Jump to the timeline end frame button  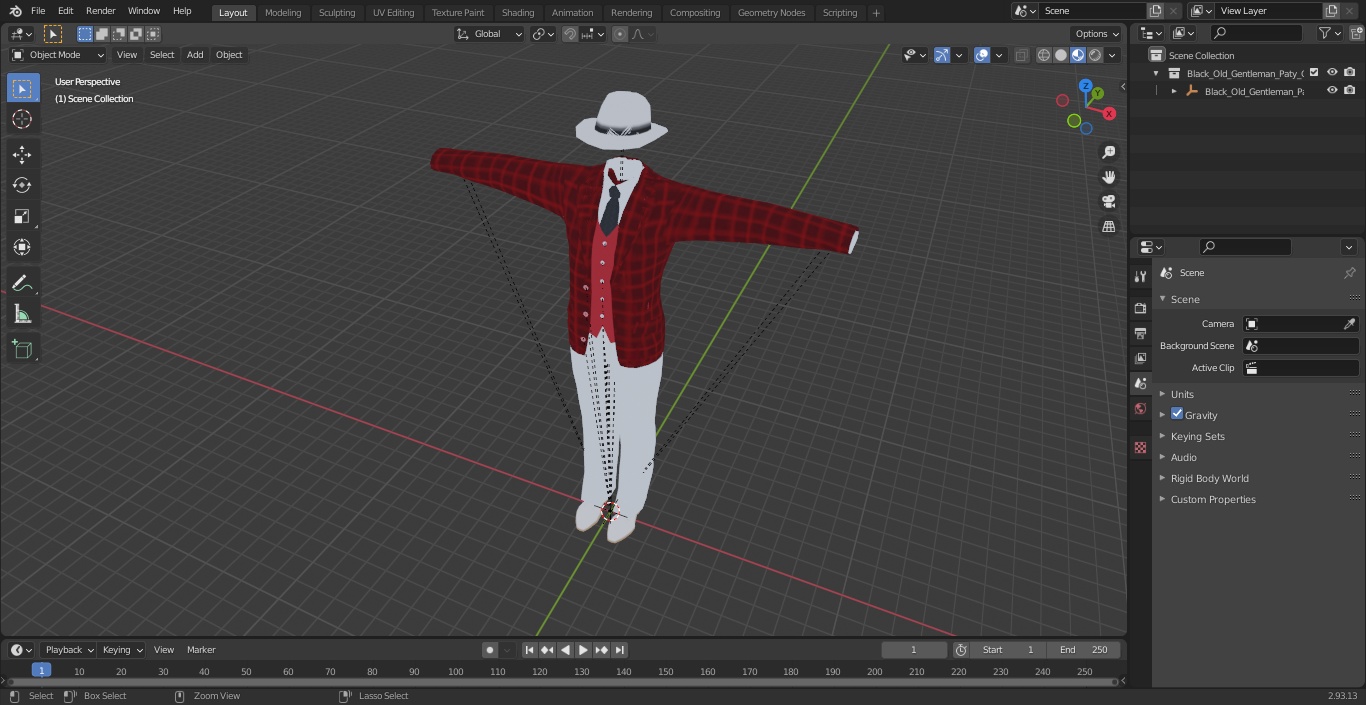point(620,650)
